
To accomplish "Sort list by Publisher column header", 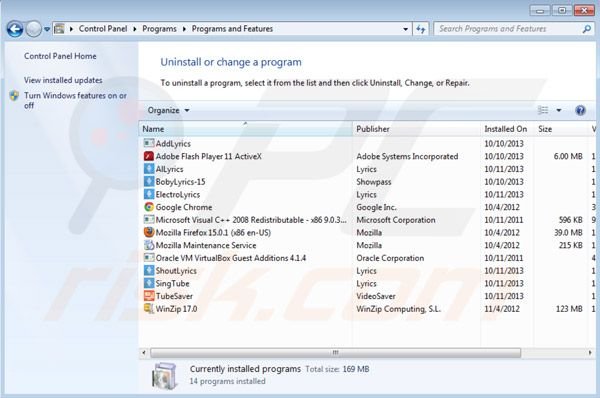I will click(x=416, y=129).
